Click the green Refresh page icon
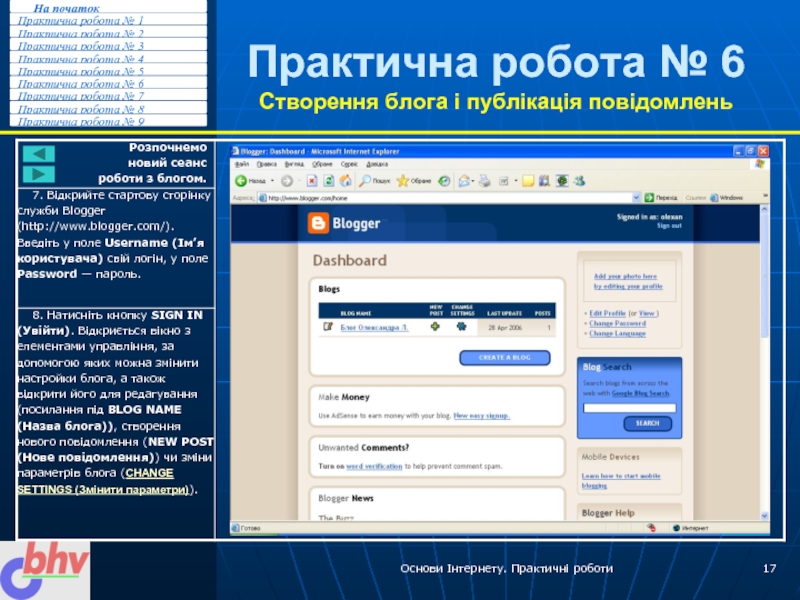Image resolution: width=800 pixels, height=600 pixels. [327, 181]
